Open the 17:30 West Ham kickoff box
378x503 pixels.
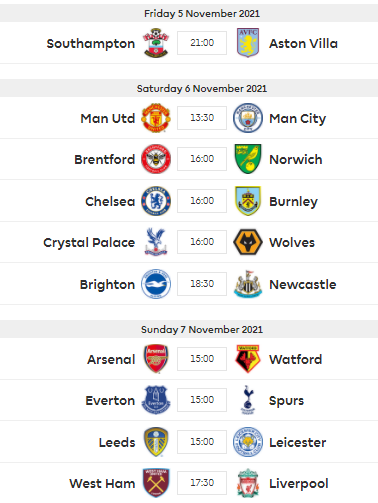pyautogui.click(x=202, y=483)
